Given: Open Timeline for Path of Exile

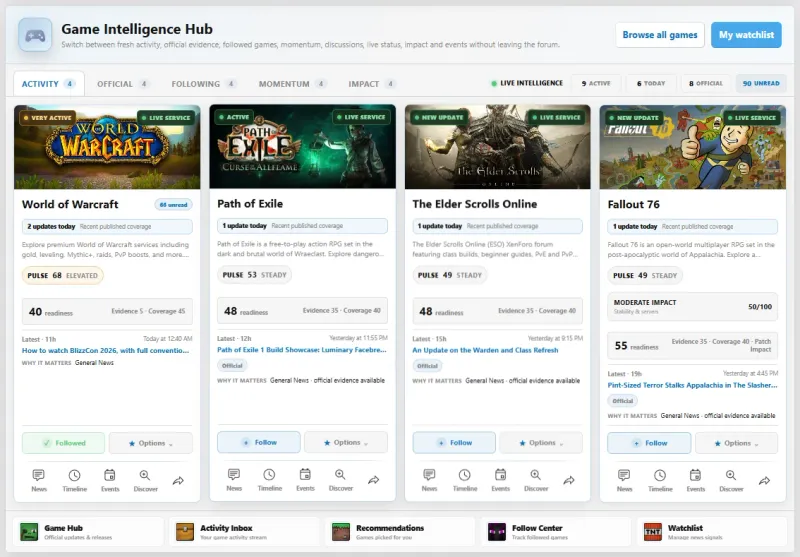Looking at the screenshot, I should point(269,480).
